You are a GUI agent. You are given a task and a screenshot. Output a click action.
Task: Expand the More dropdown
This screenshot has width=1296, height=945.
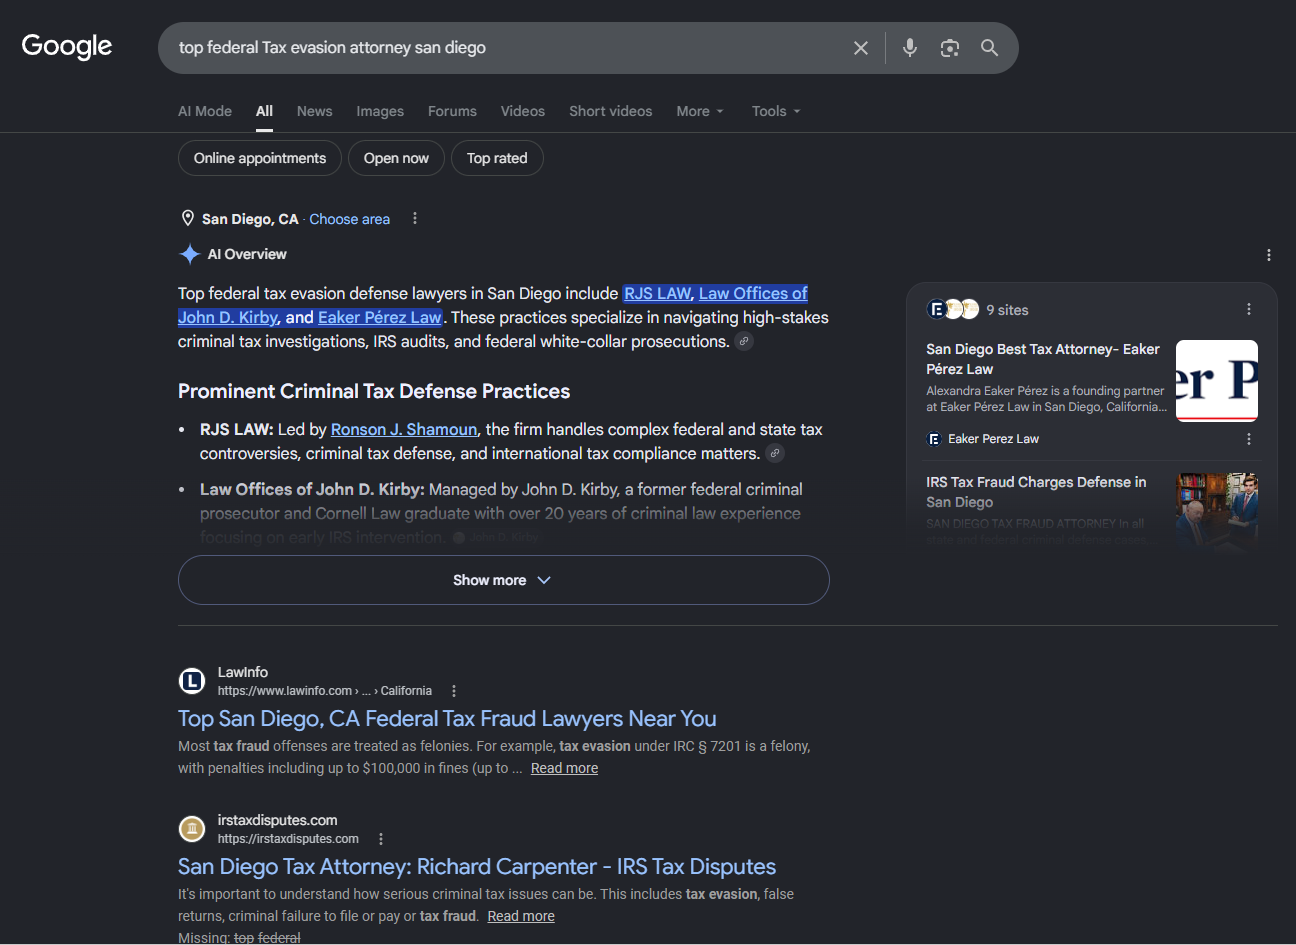pyautogui.click(x=700, y=111)
